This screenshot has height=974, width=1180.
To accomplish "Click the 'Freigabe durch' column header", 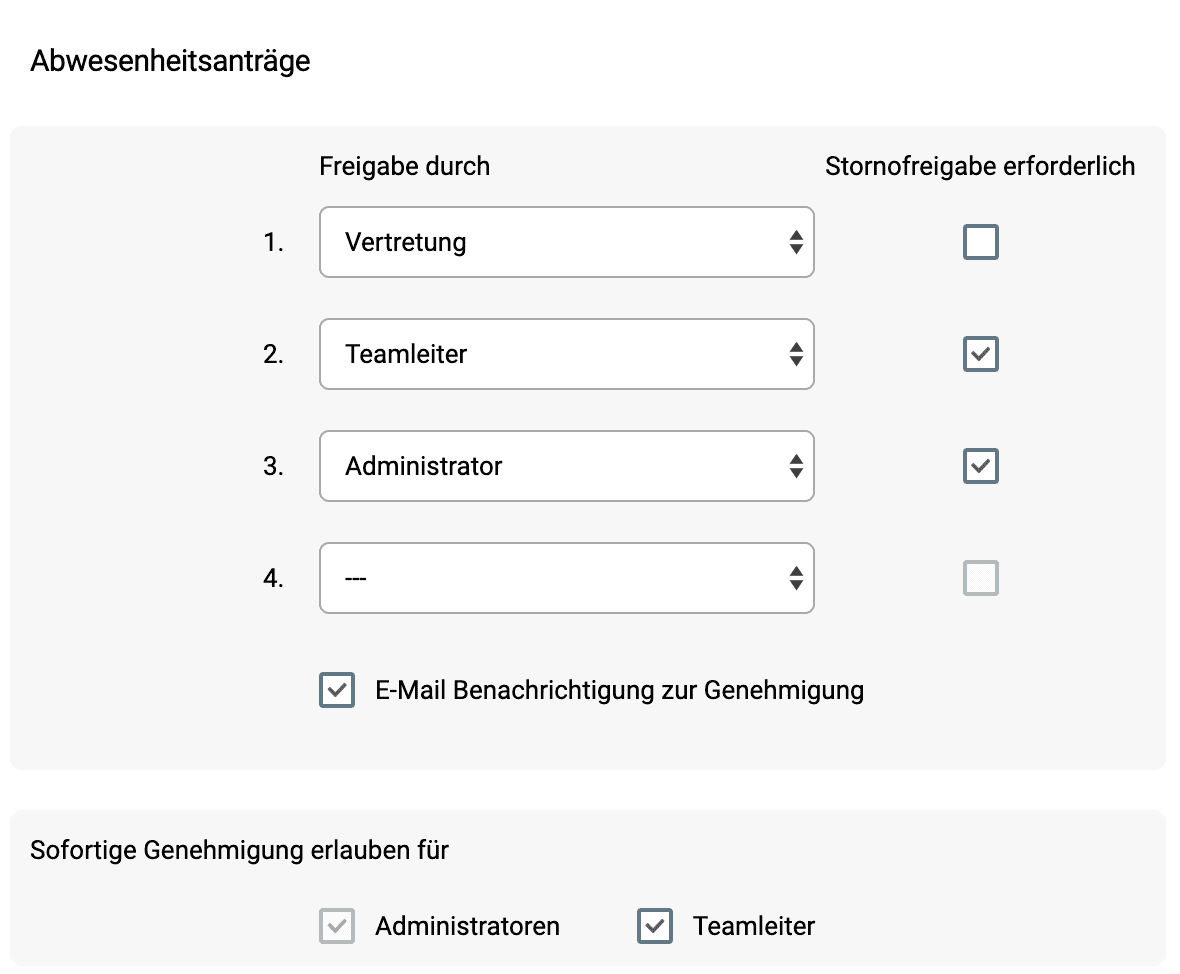I will [x=404, y=166].
